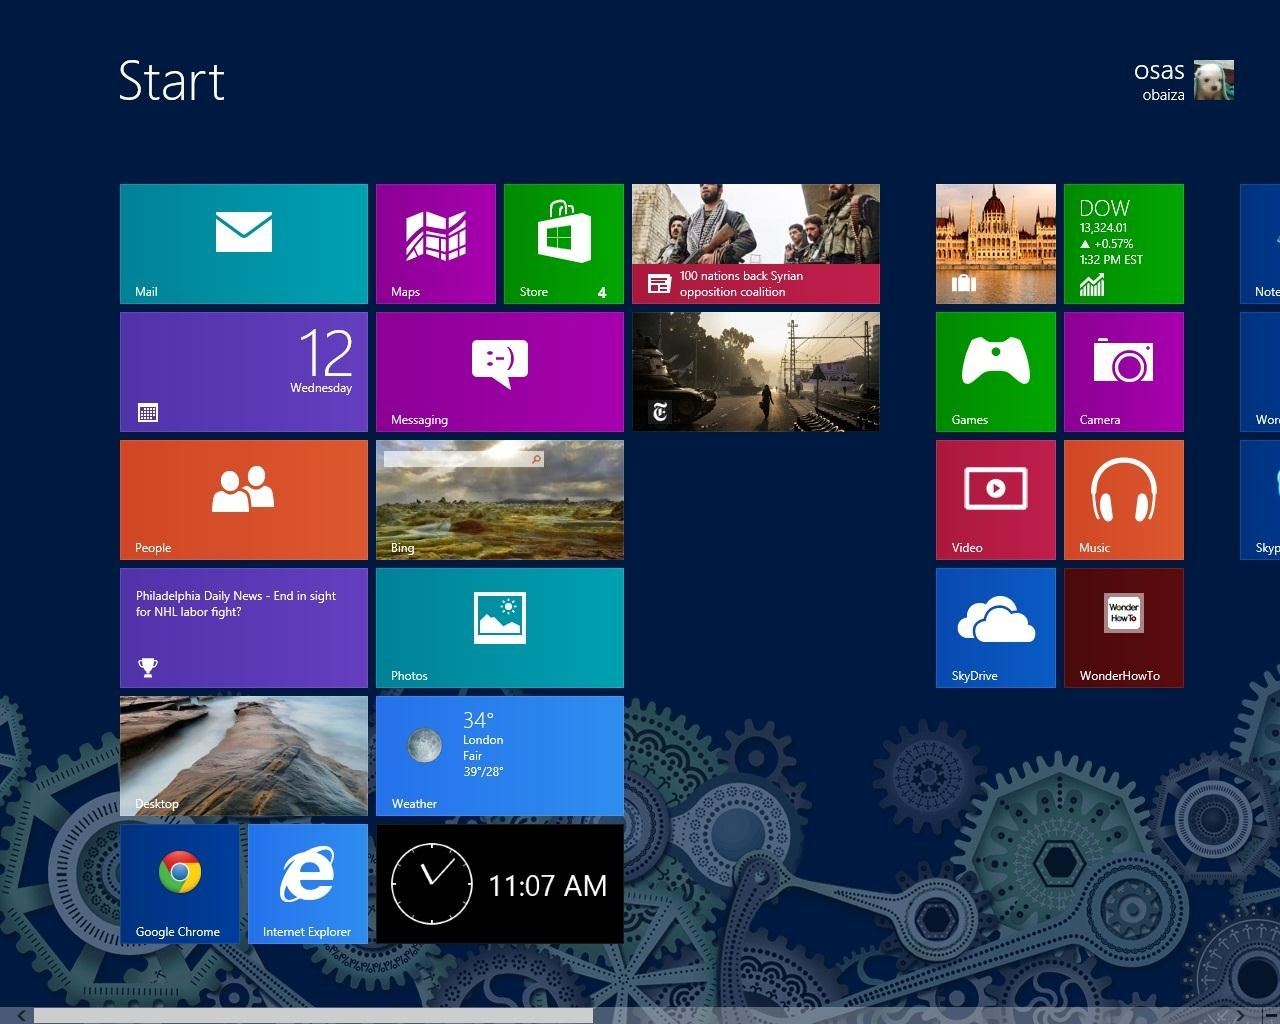Open the Store tile
This screenshot has height=1024, width=1280.
point(564,244)
